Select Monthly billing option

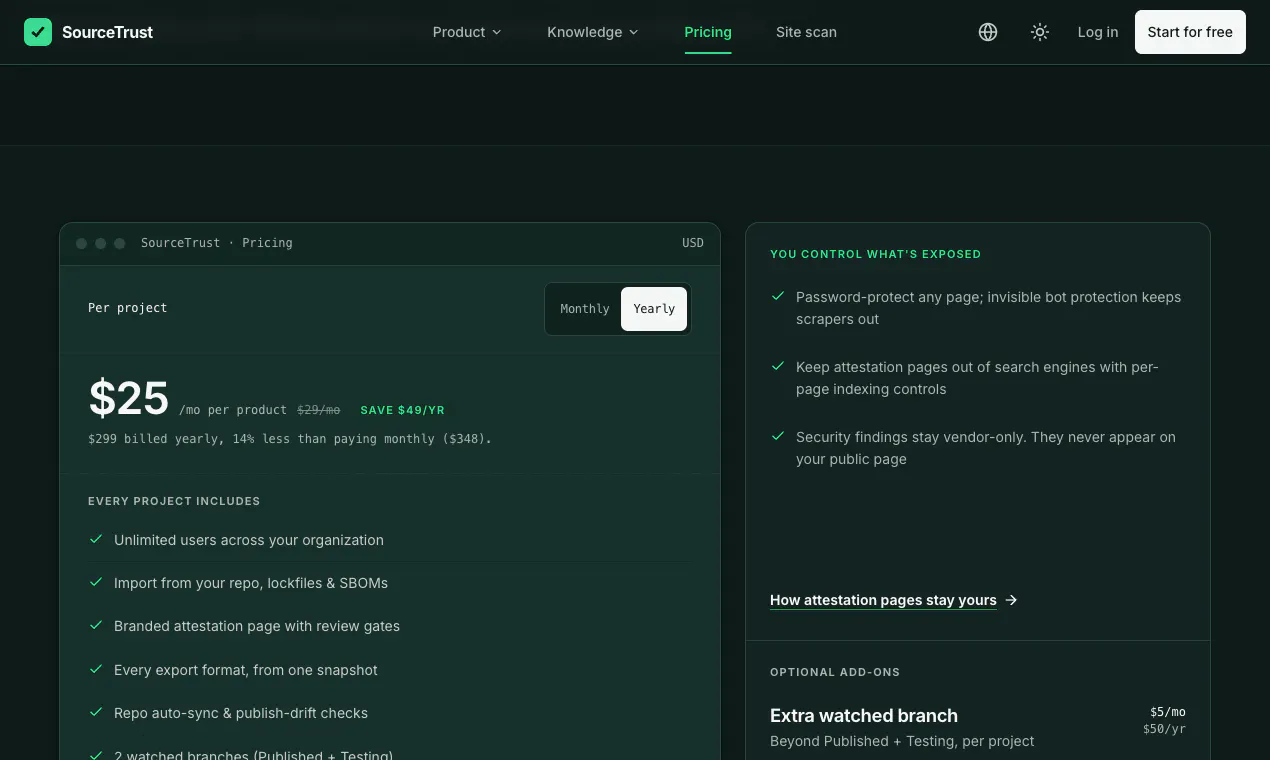(585, 309)
